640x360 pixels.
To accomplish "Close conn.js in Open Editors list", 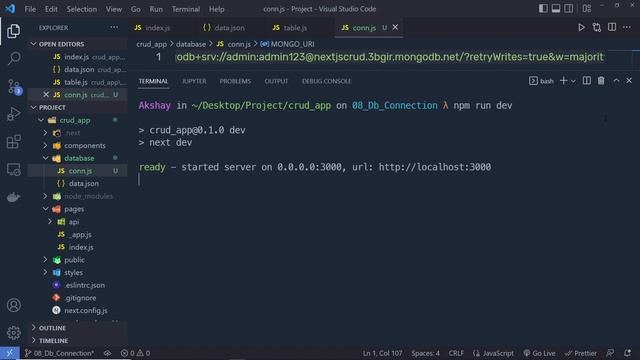I will [46, 95].
